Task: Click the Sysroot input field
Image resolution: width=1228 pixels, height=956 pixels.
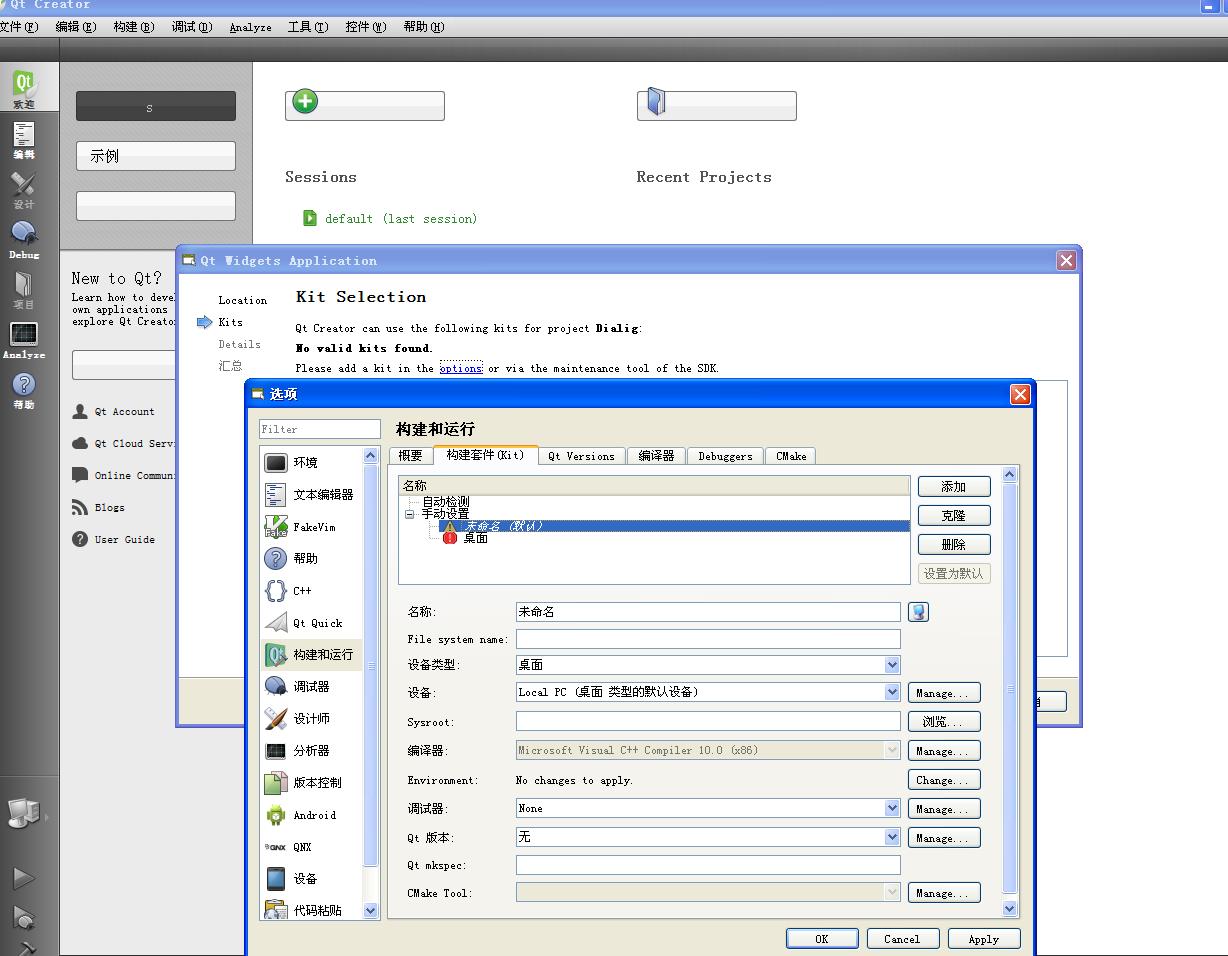Action: (x=708, y=721)
